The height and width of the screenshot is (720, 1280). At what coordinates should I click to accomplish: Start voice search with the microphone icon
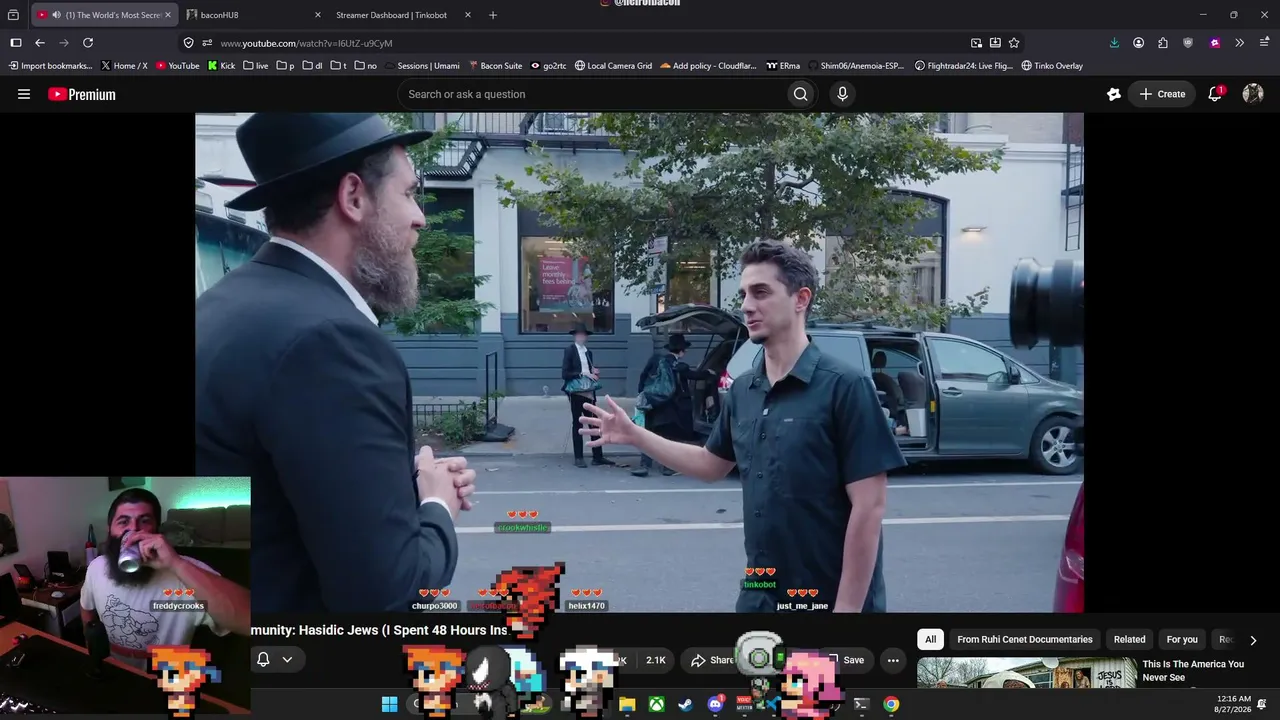click(x=842, y=94)
